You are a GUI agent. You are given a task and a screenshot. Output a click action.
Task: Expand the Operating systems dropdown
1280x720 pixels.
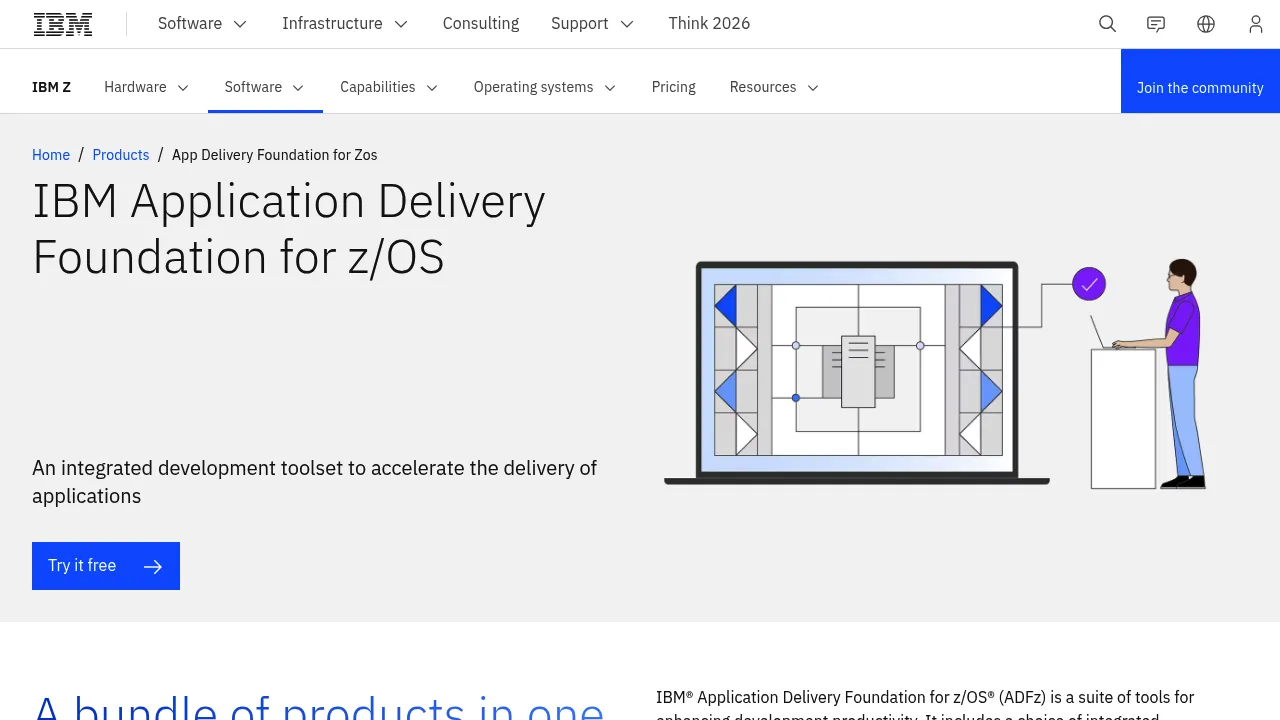545,87
